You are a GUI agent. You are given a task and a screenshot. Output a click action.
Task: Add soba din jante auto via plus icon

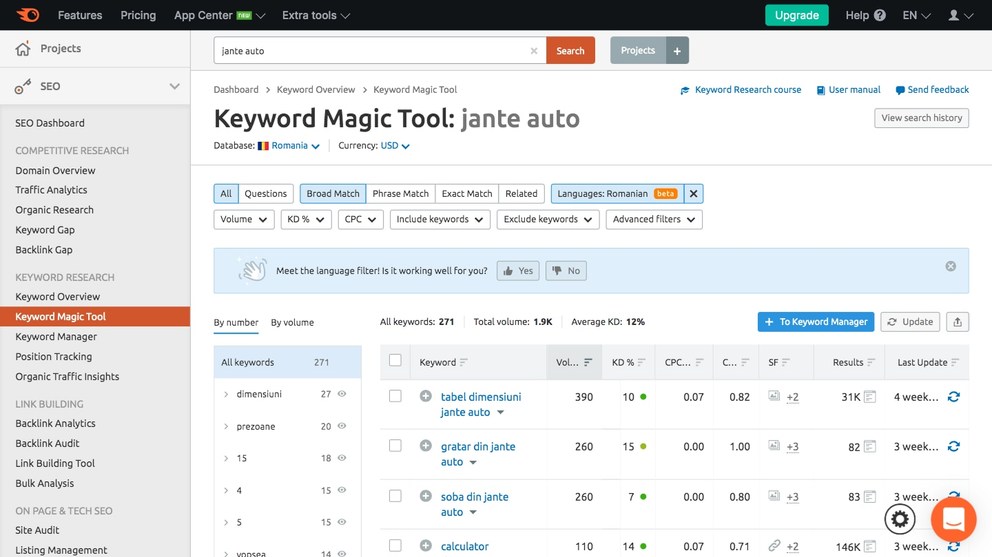tap(426, 496)
